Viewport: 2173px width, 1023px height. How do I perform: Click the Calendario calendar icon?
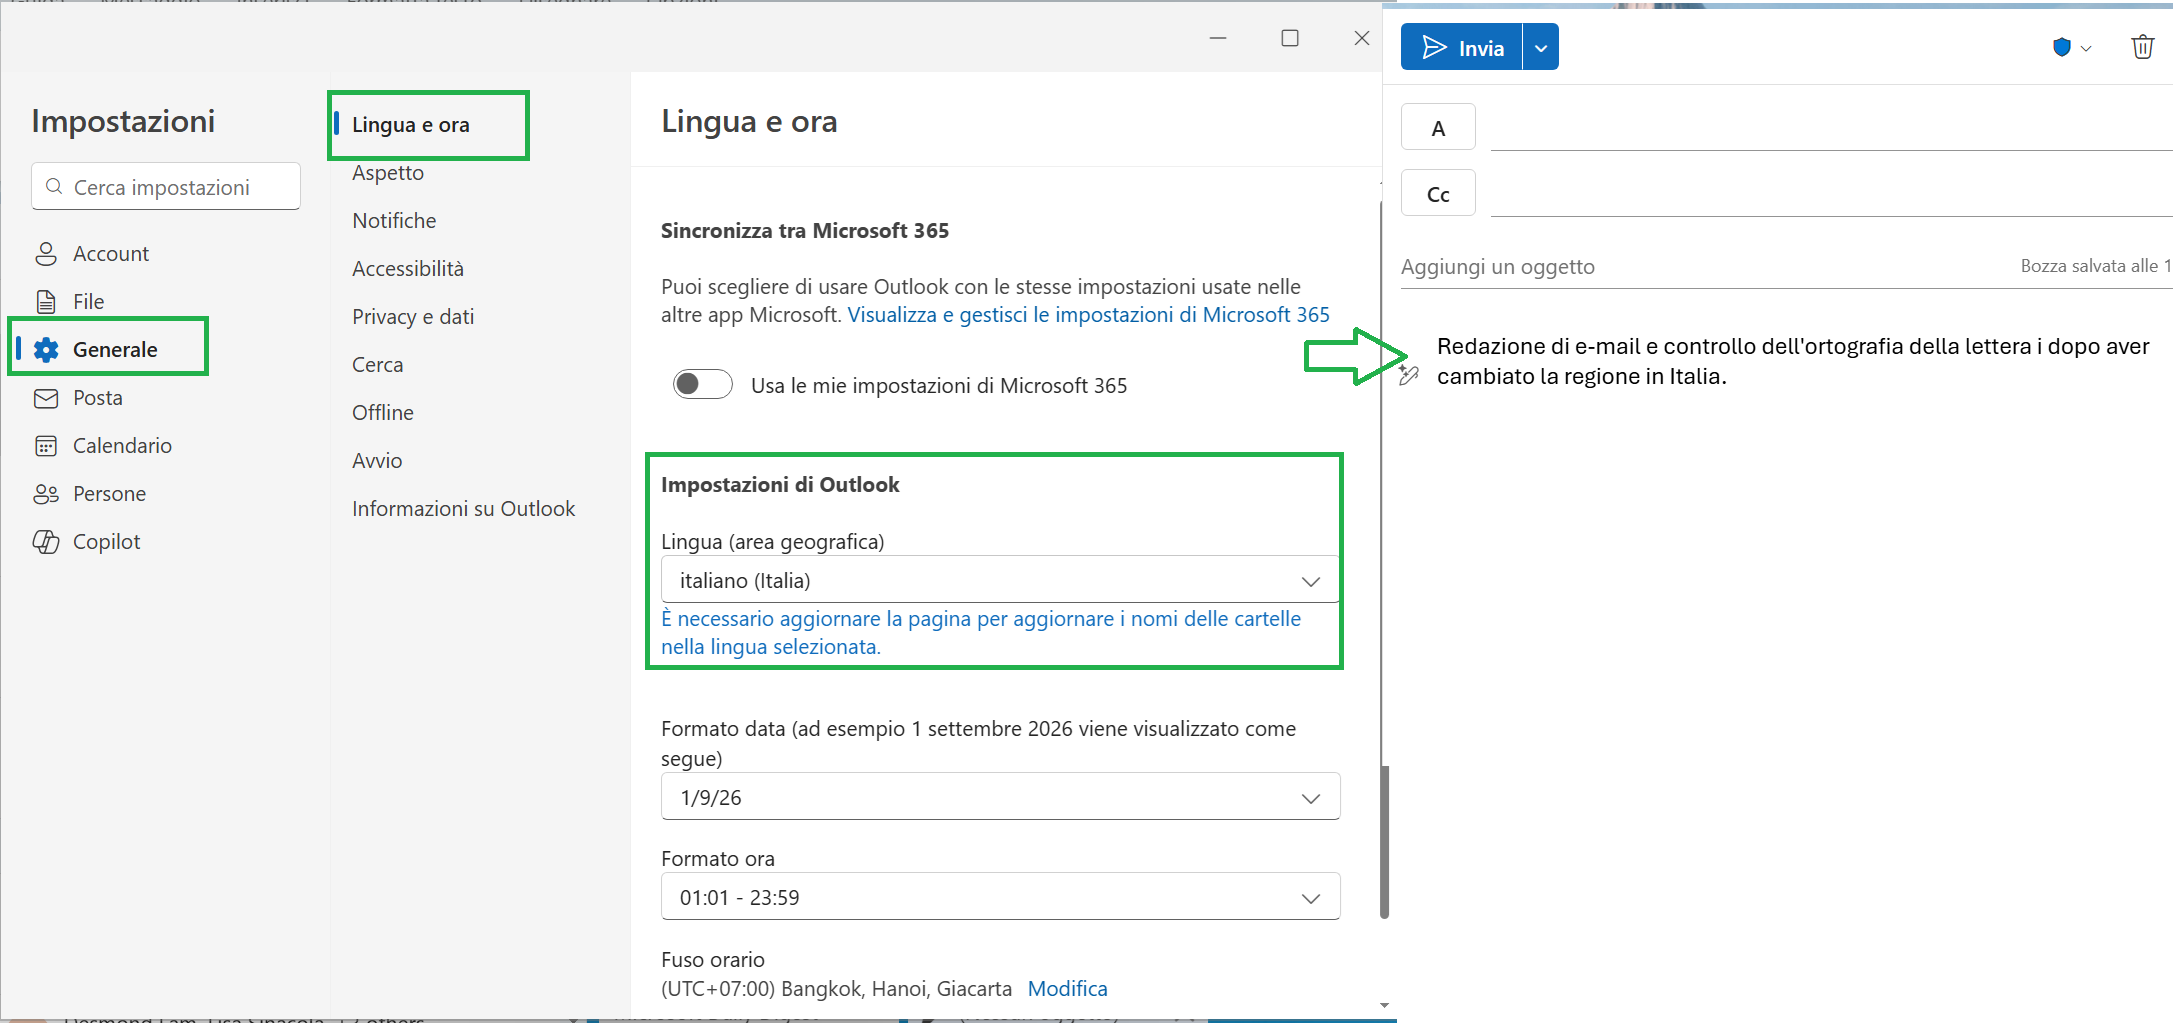(x=46, y=446)
